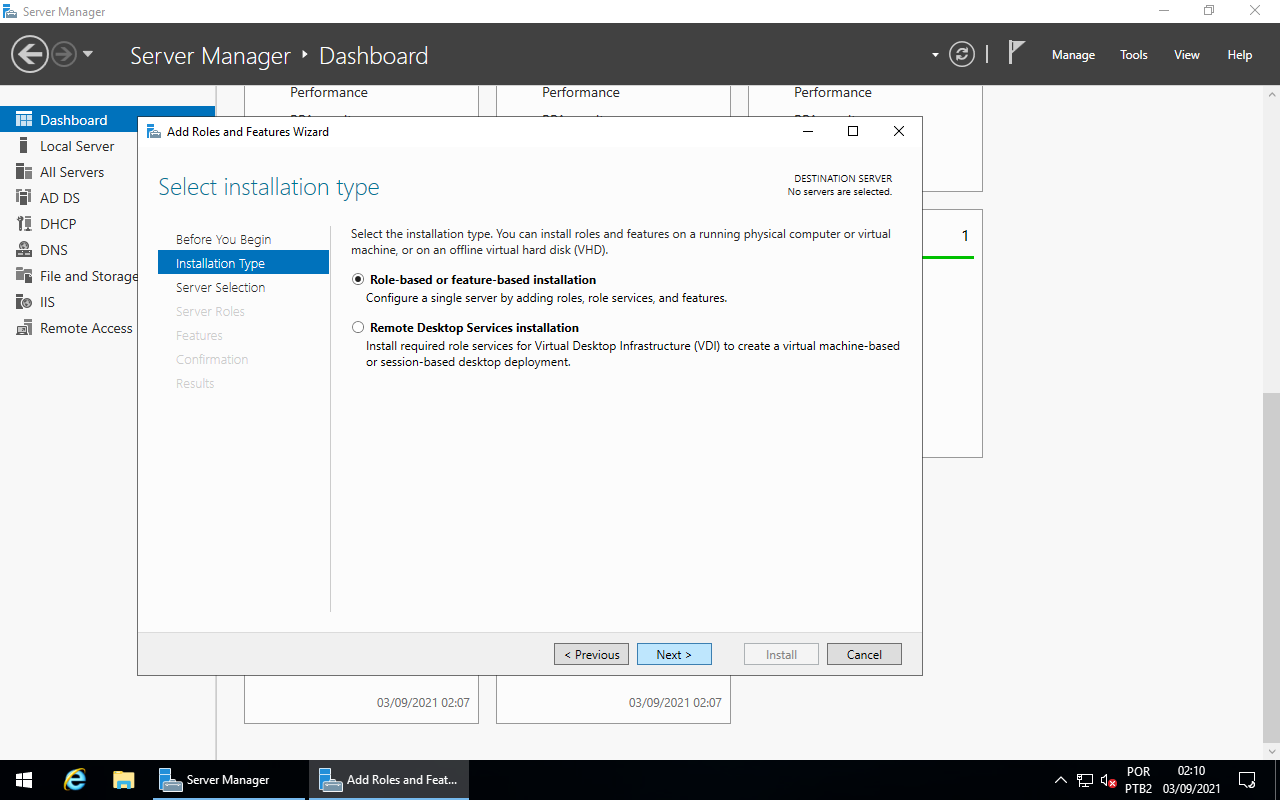1280x800 pixels.
Task: Click Next in the wizard
Action: [x=674, y=654]
